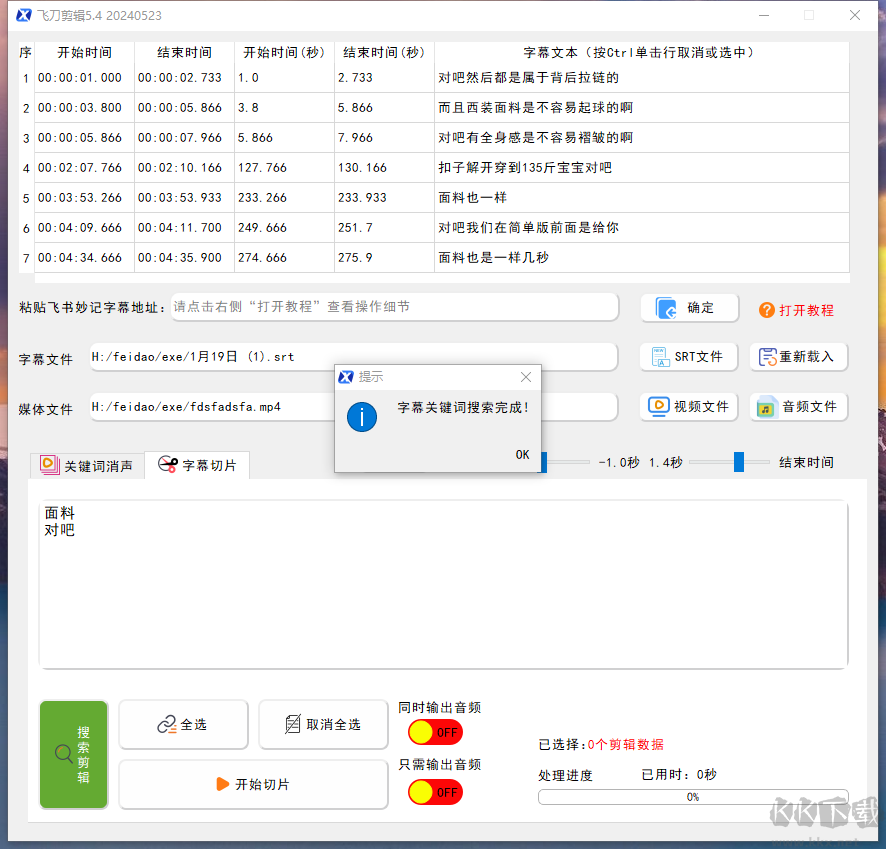
Task: Click OK in the 提示 dialog
Action: [x=522, y=454]
